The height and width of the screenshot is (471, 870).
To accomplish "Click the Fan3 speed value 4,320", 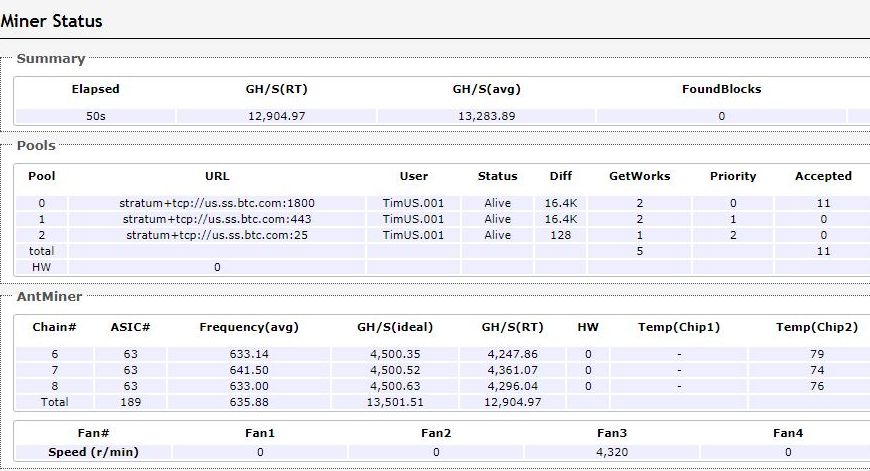I will click(x=611, y=452).
